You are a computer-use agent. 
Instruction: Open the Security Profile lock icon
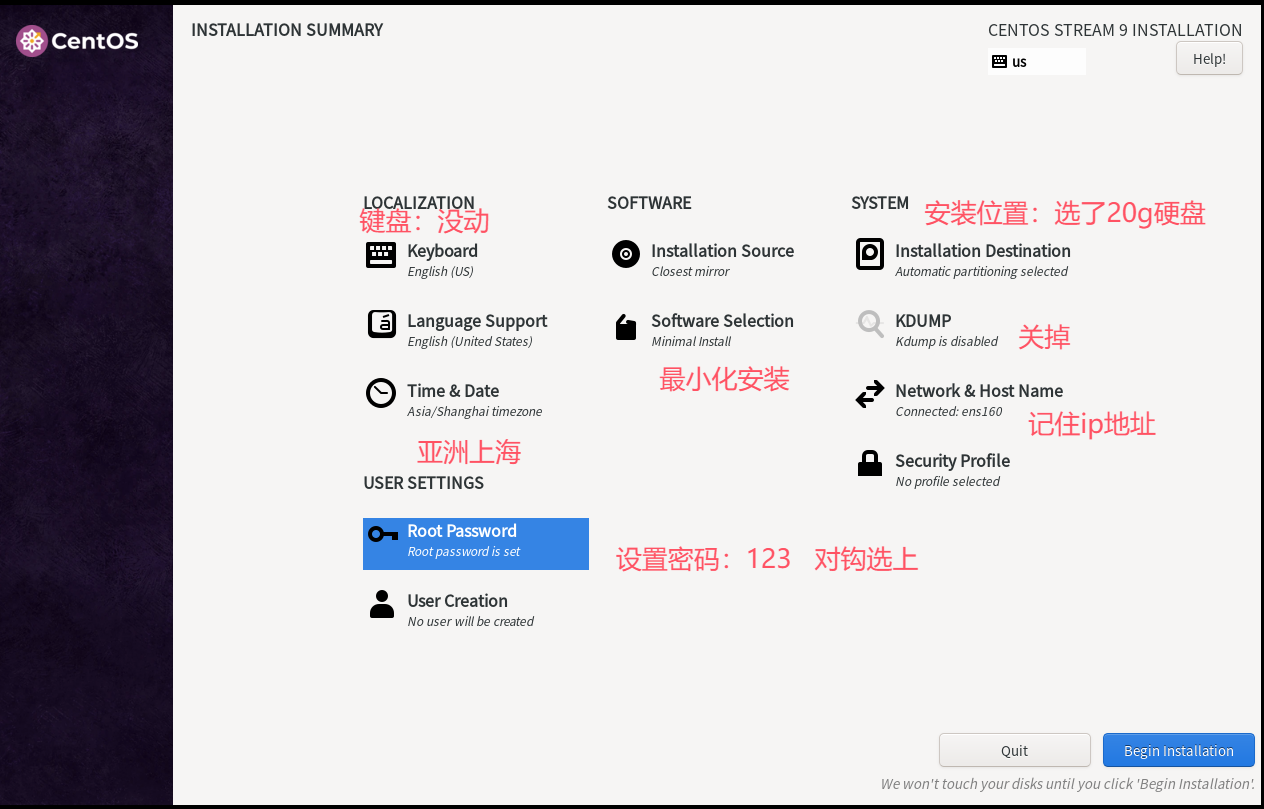point(870,463)
